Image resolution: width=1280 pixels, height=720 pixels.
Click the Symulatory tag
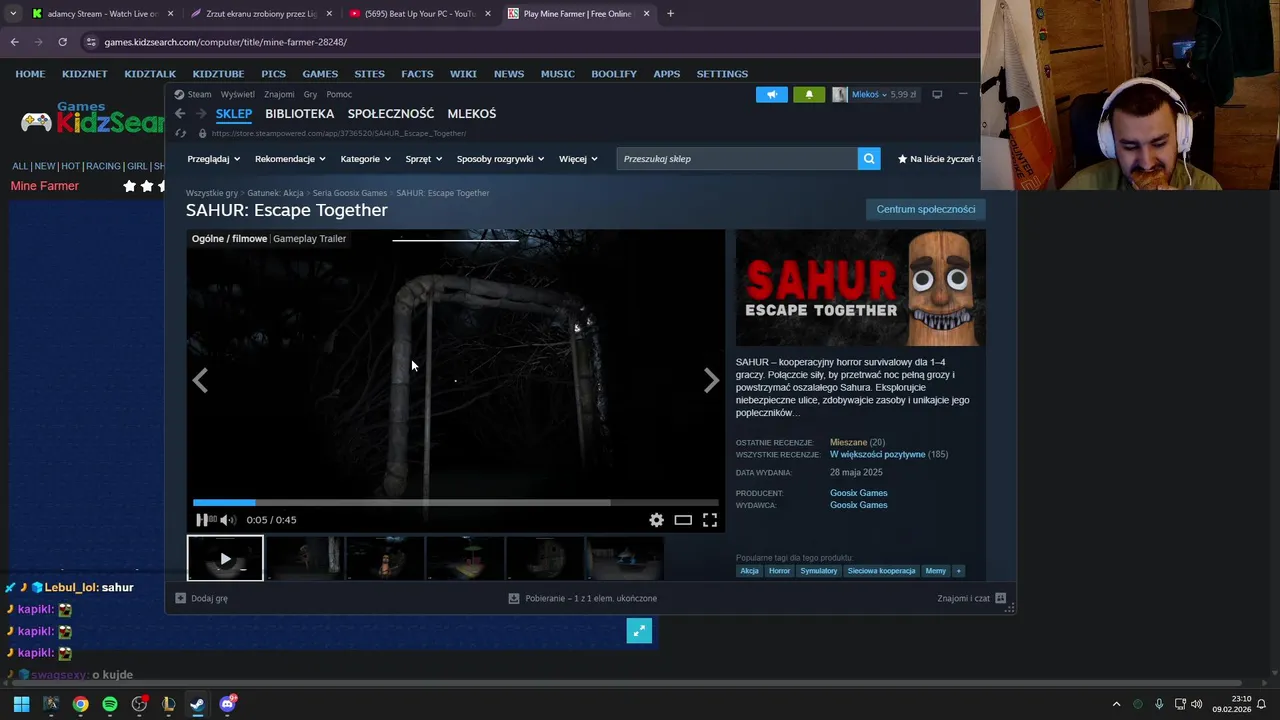coord(818,571)
